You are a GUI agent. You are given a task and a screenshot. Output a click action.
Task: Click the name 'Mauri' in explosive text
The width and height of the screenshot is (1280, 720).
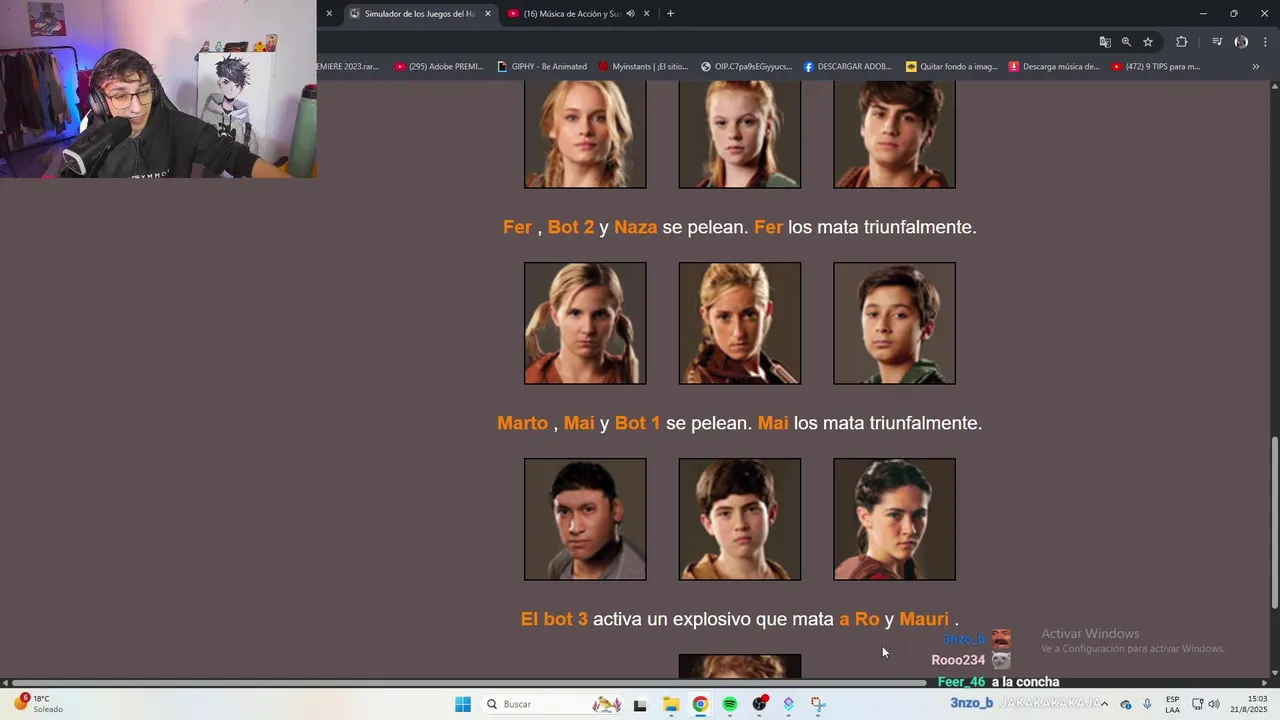(x=924, y=619)
